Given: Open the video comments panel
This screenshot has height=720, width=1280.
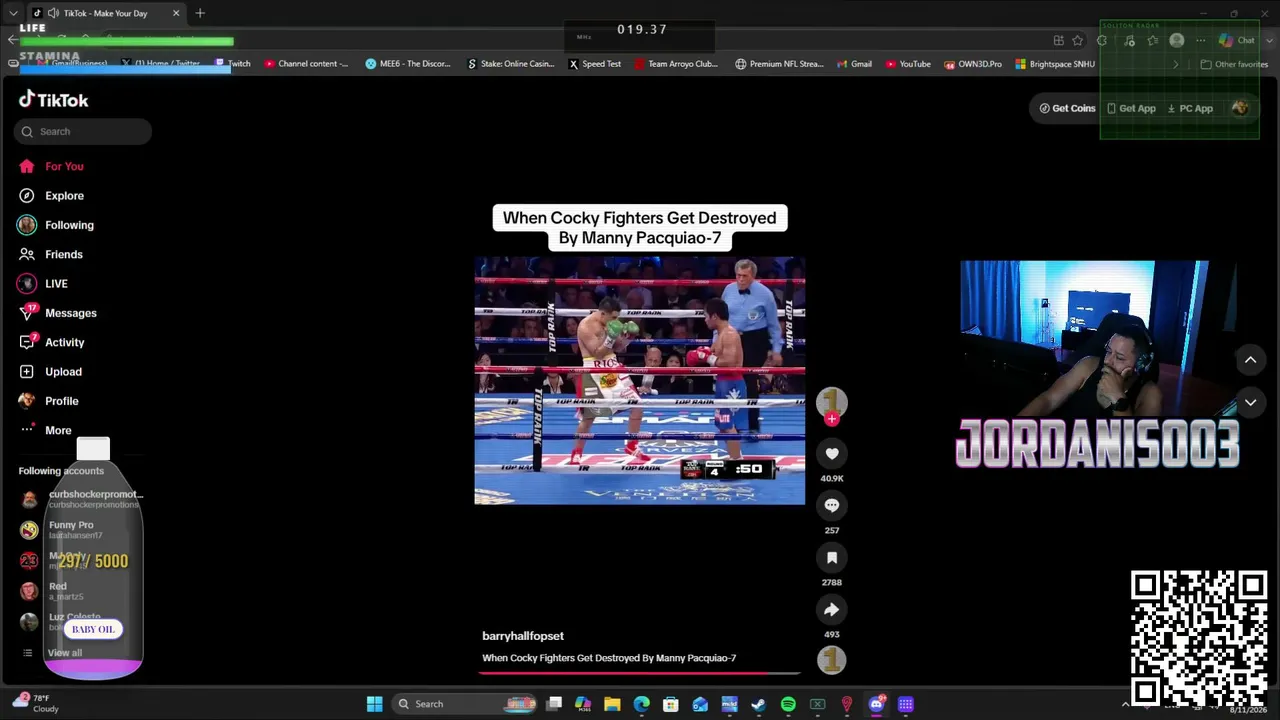Looking at the screenshot, I should point(831,506).
